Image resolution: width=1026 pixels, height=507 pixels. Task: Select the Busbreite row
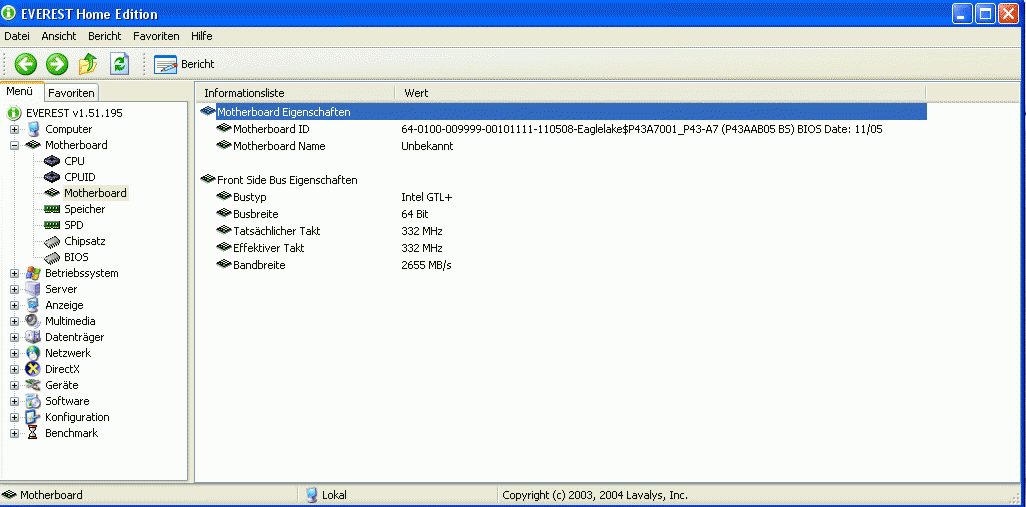(563, 214)
